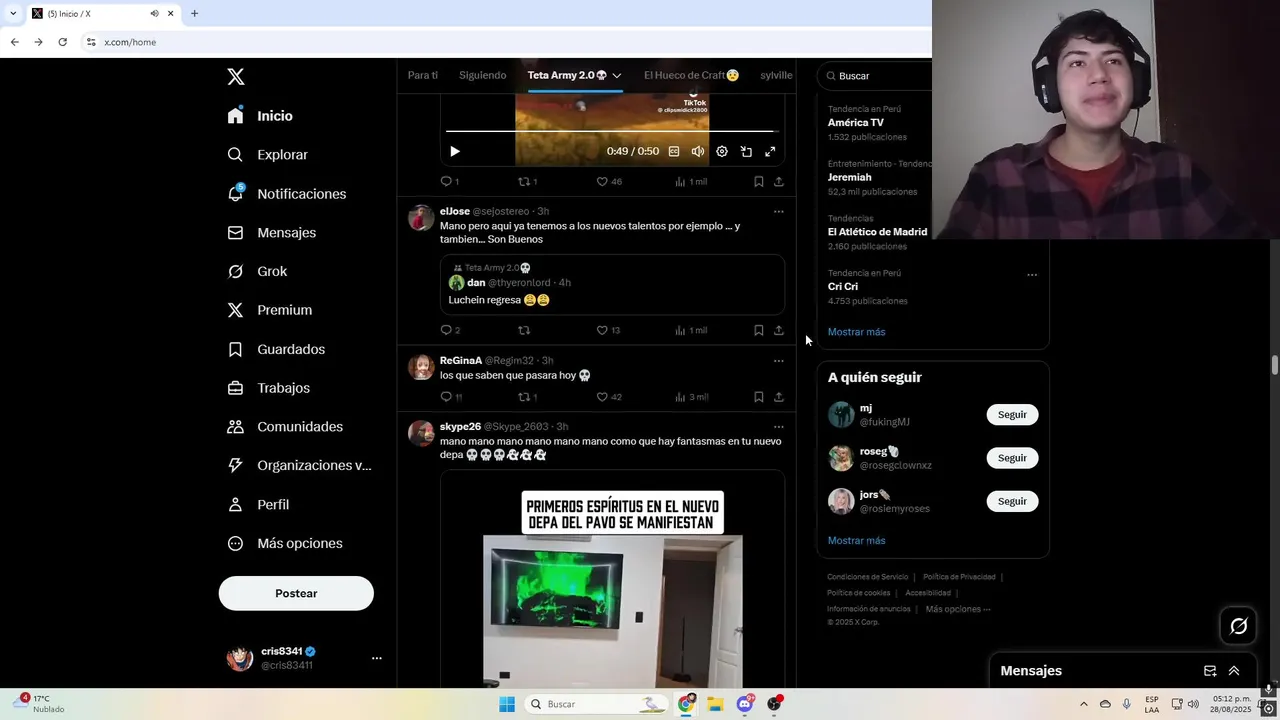This screenshot has height=720, width=1280.
Task: Mute the video volume
Action: [698, 152]
